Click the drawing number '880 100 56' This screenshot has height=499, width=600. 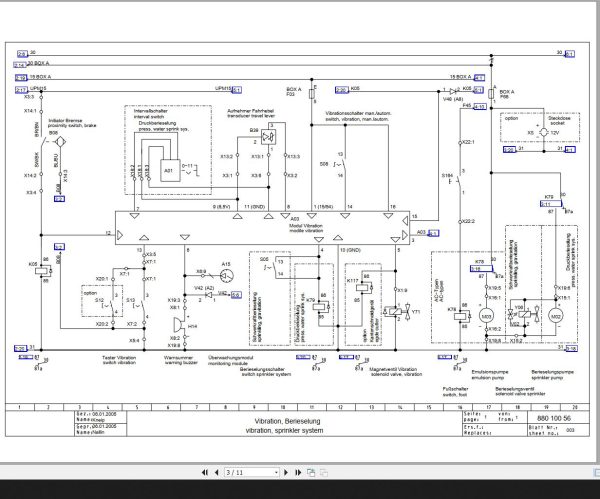pyautogui.click(x=554, y=418)
